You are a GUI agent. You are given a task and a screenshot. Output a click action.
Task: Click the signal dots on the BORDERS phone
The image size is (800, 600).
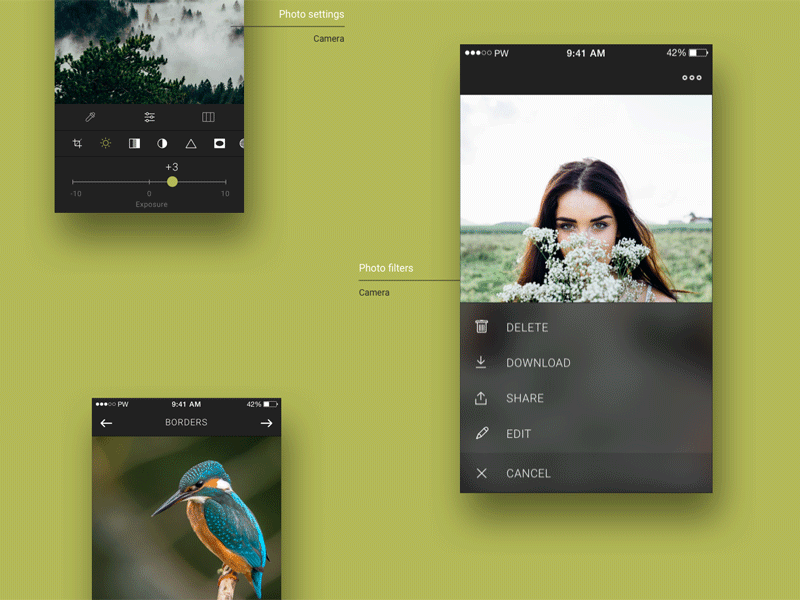pyautogui.click(x=105, y=404)
